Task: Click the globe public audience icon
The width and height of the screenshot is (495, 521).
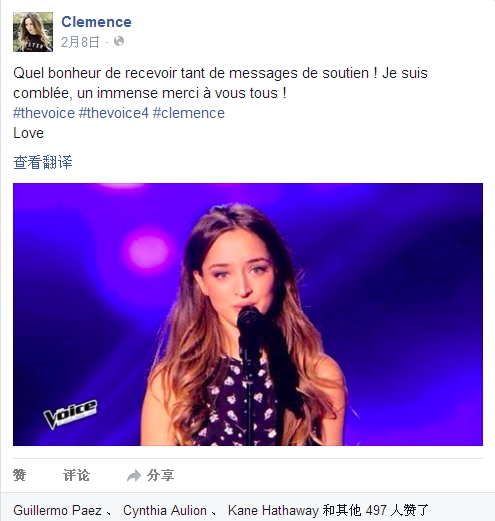Action: coord(119,41)
